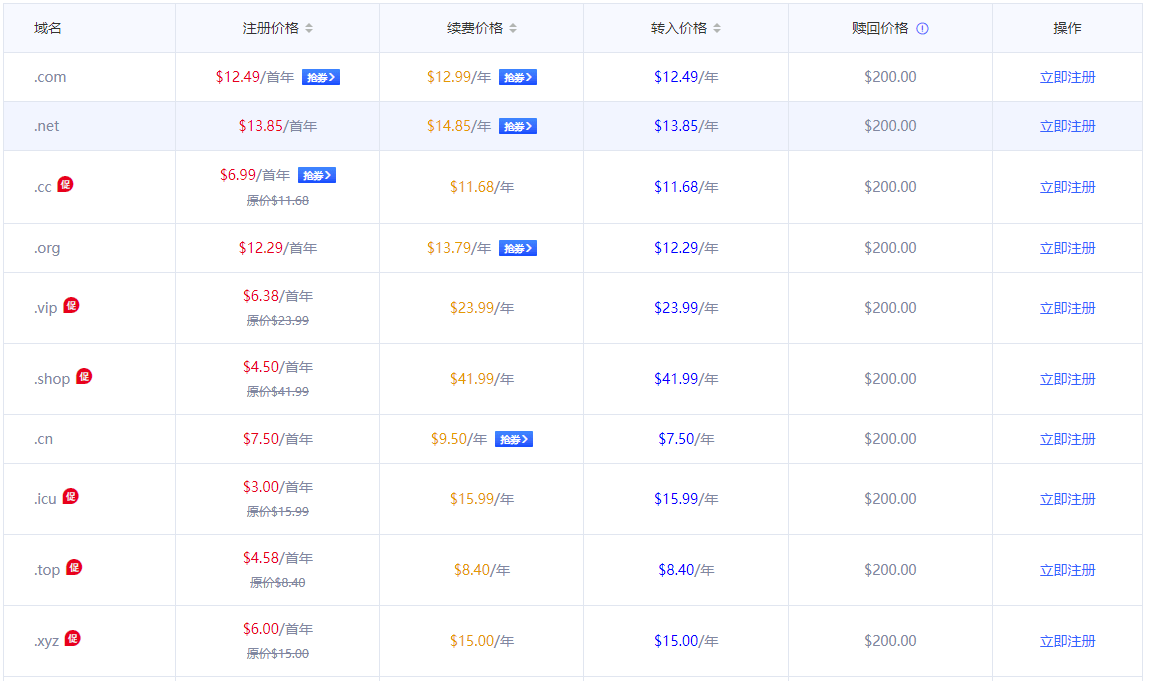Register .shop domain via 立即注册 link
Screen dimensions: 1150x681
tap(1067, 379)
